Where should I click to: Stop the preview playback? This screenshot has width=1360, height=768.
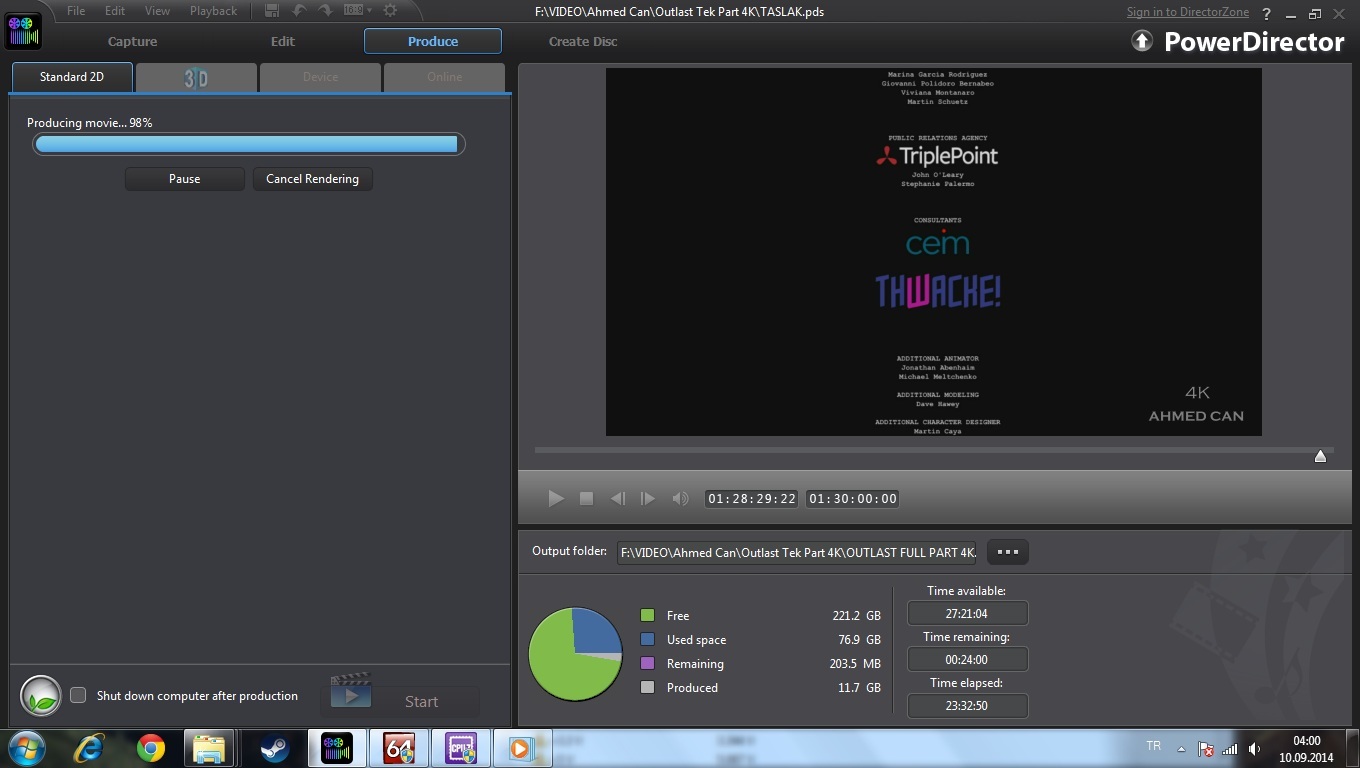(587, 498)
